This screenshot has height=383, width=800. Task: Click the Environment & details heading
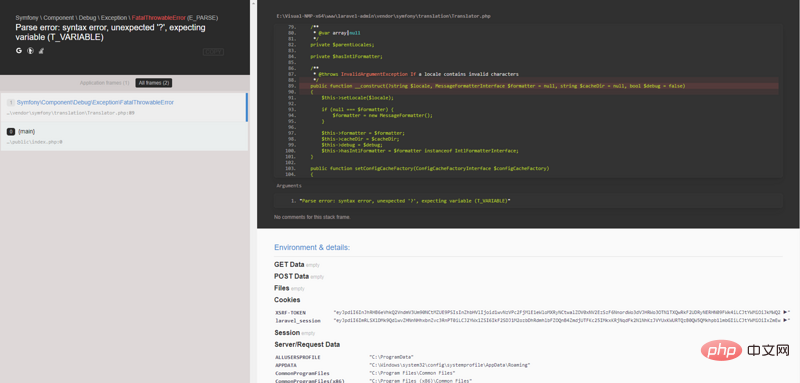click(312, 247)
